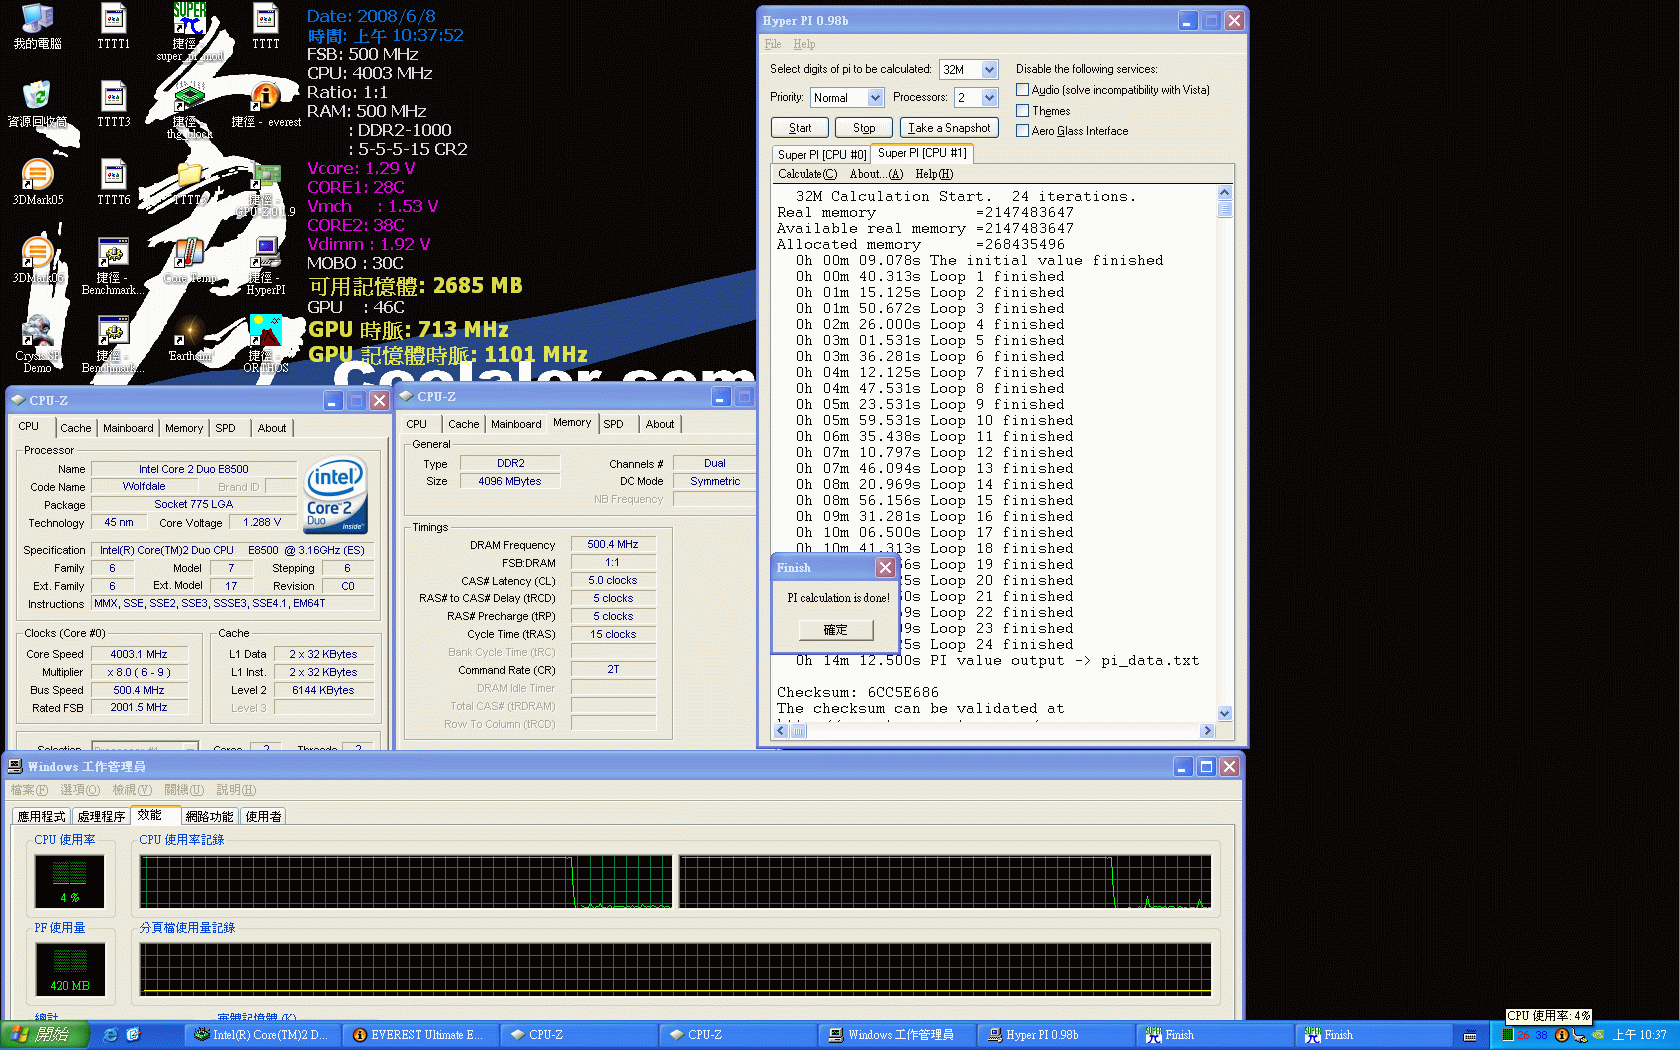Select Cache tab in left CPU-Z window
Image resolution: width=1680 pixels, height=1050 pixels.
[x=76, y=428]
